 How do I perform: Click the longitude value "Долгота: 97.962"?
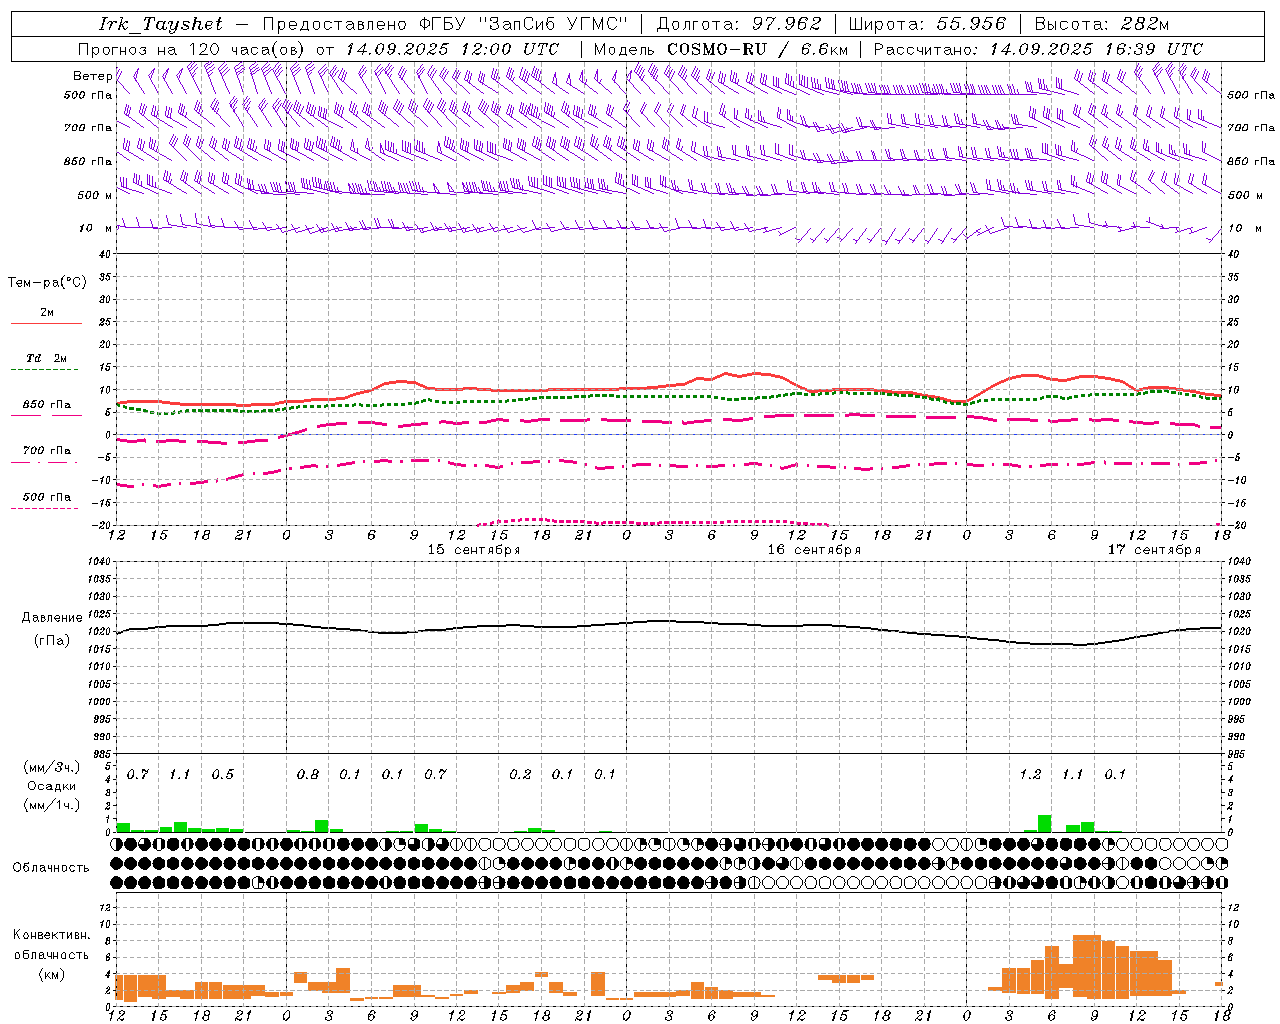tap(739, 24)
